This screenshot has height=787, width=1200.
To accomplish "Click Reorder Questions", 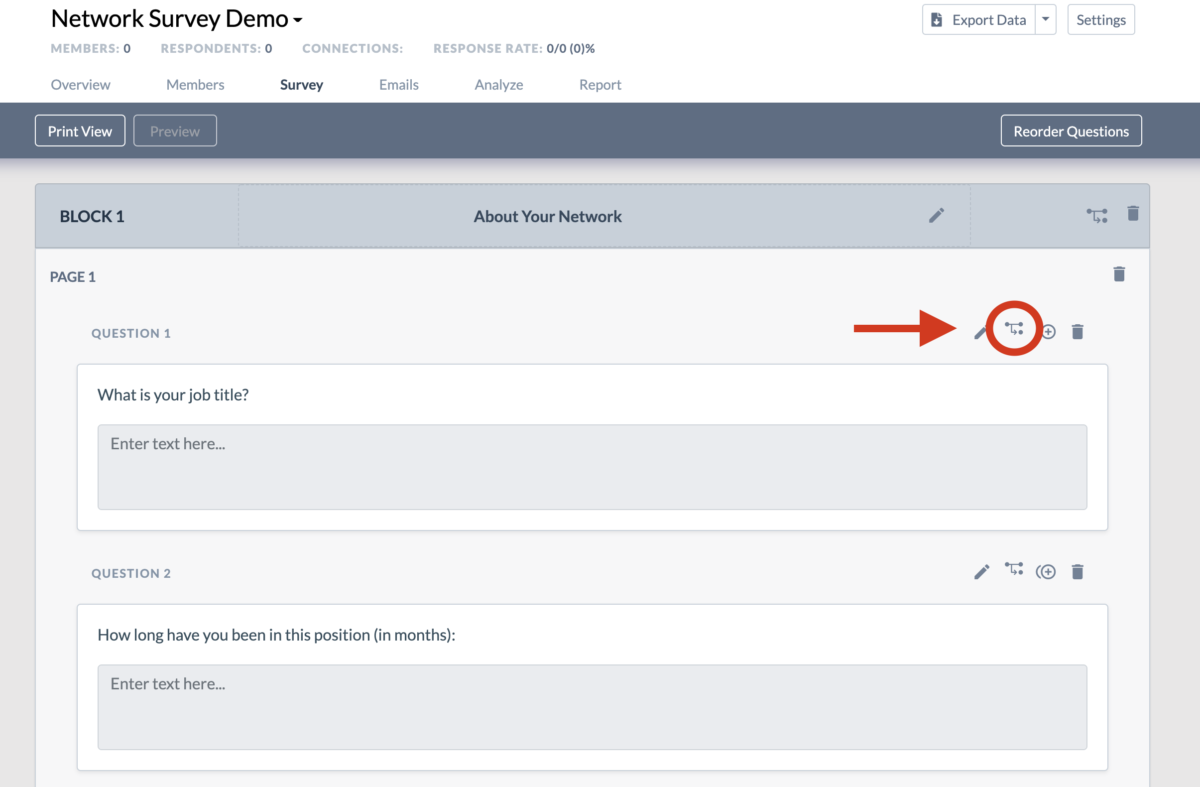I will (x=1071, y=130).
